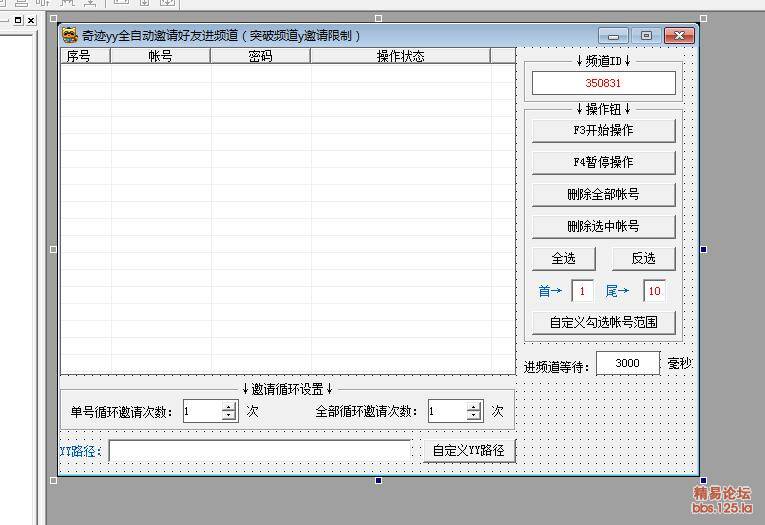Viewport: 765px width, 525px height.
Task: Click the 操作状态 column header
Action: pyautogui.click(x=400, y=56)
